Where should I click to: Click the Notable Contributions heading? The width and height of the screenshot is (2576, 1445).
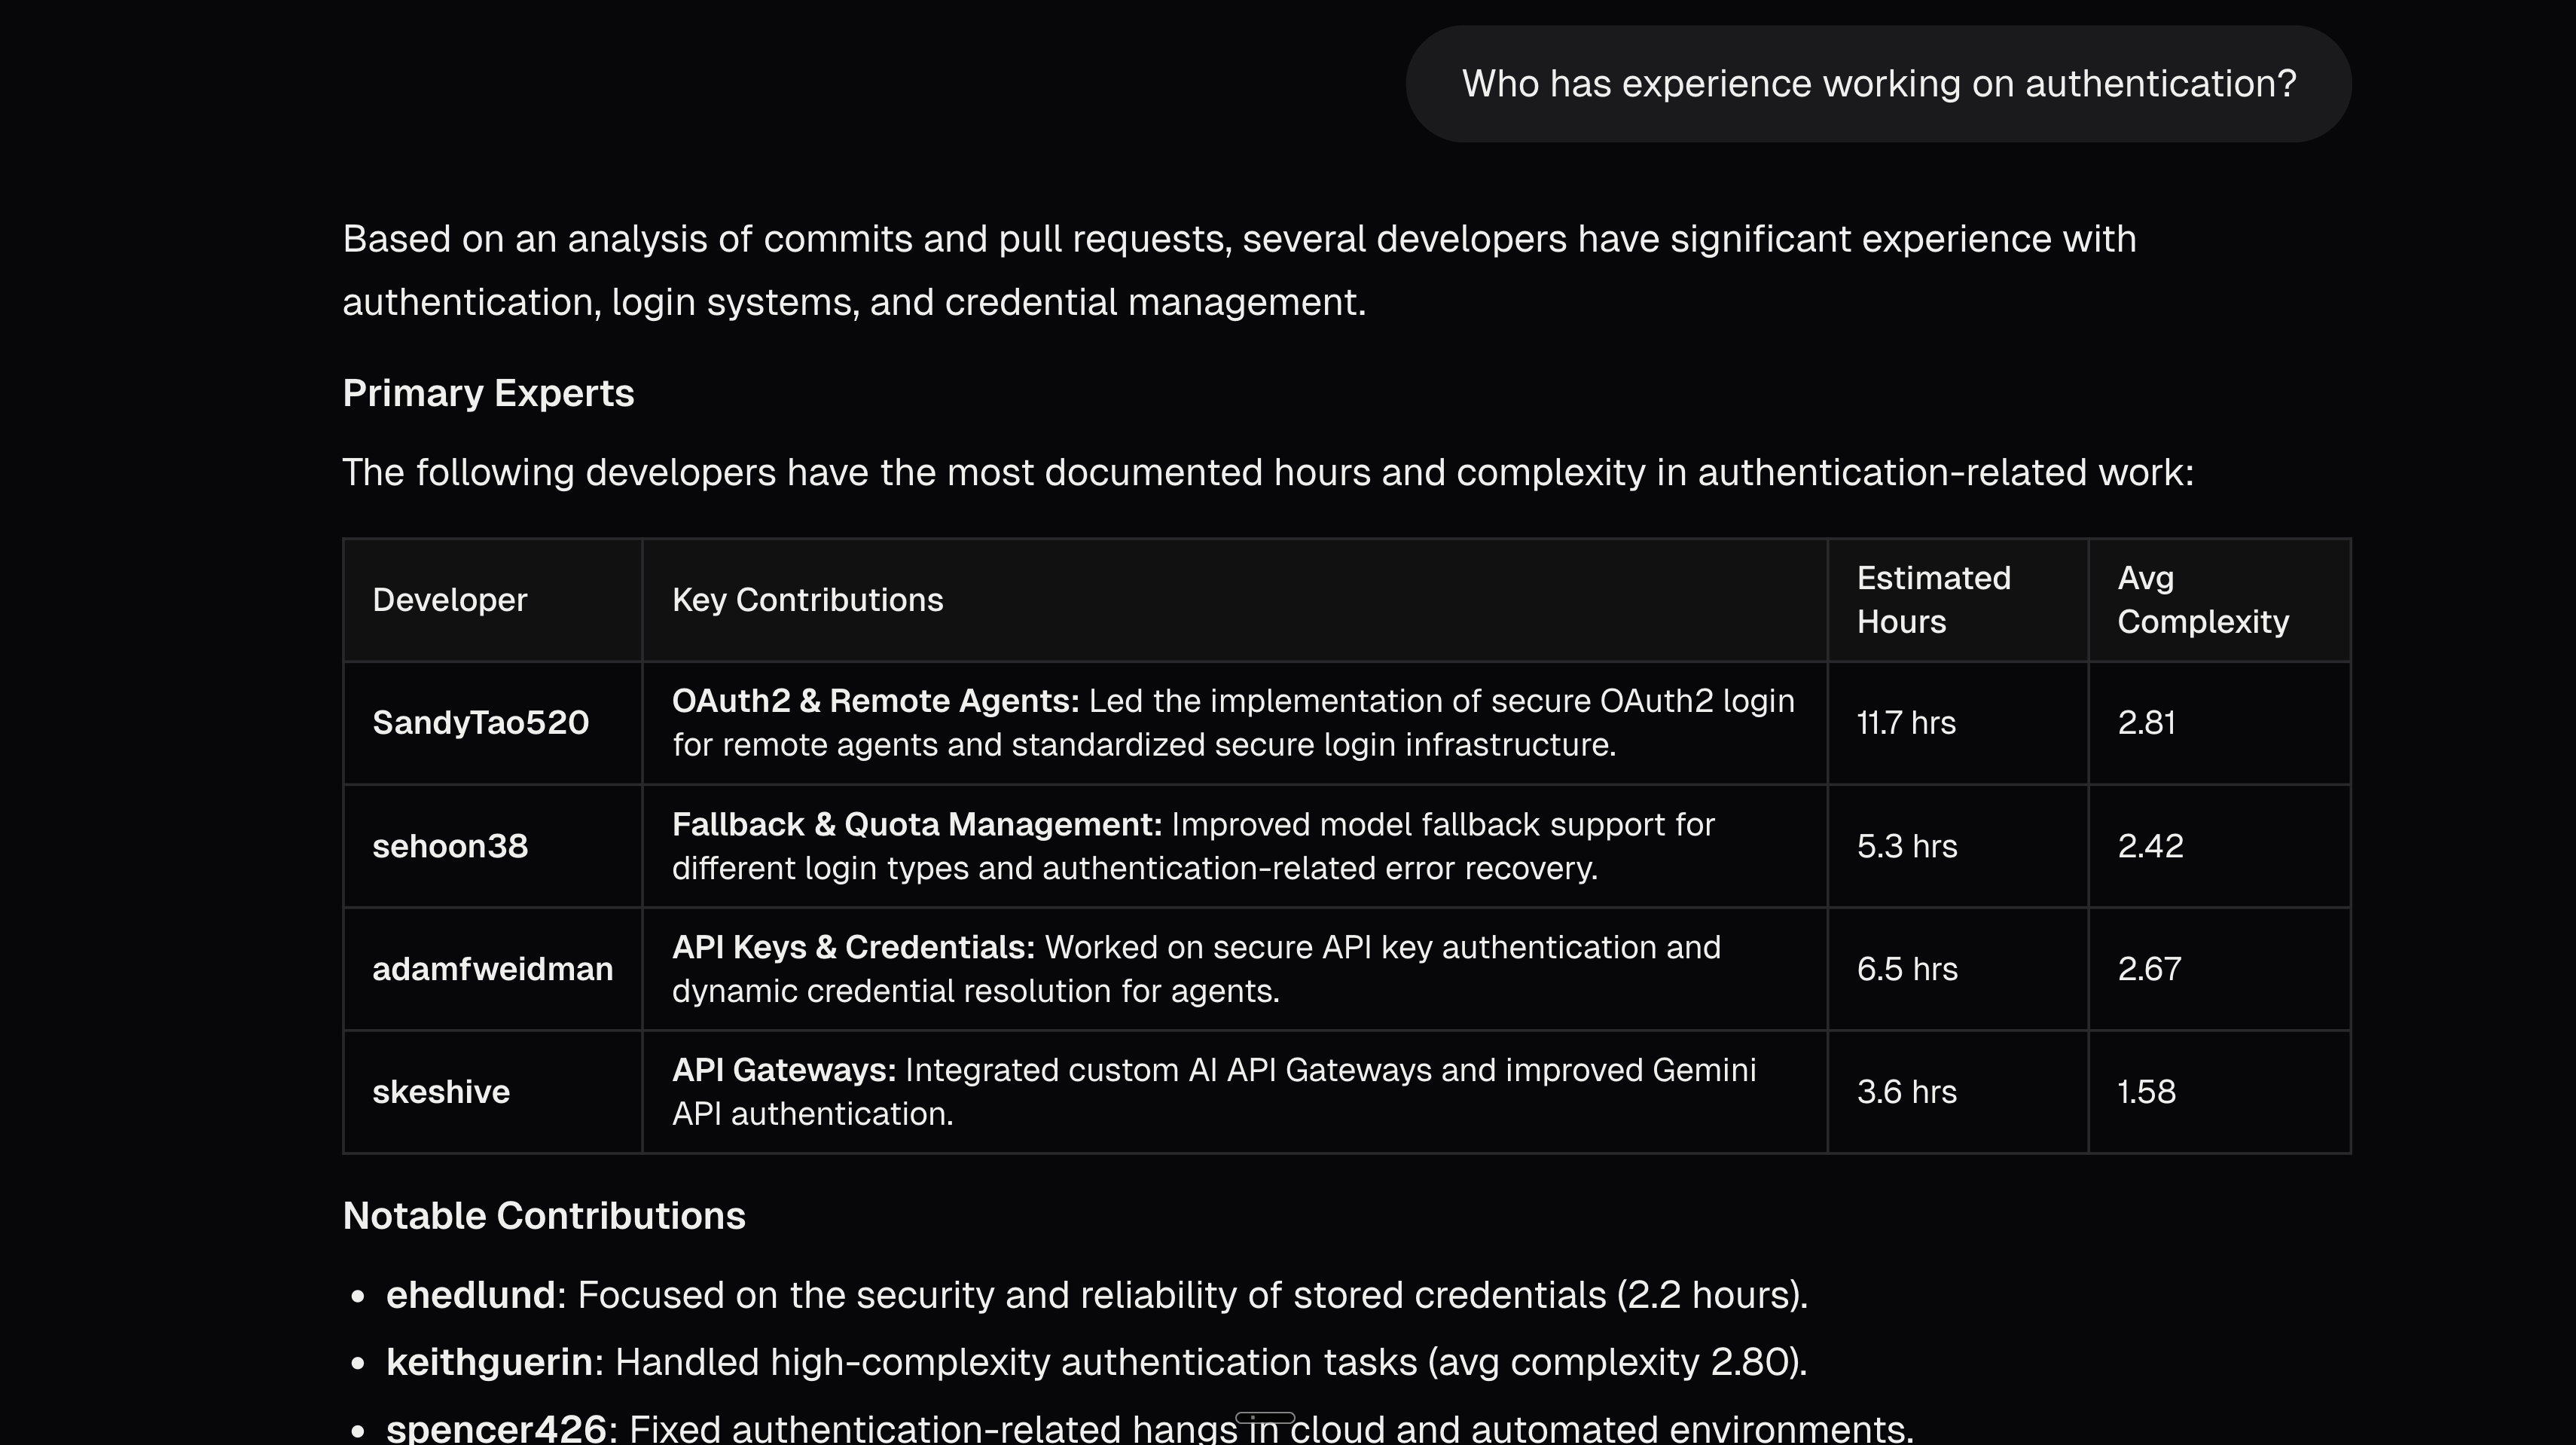coord(544,1216)
